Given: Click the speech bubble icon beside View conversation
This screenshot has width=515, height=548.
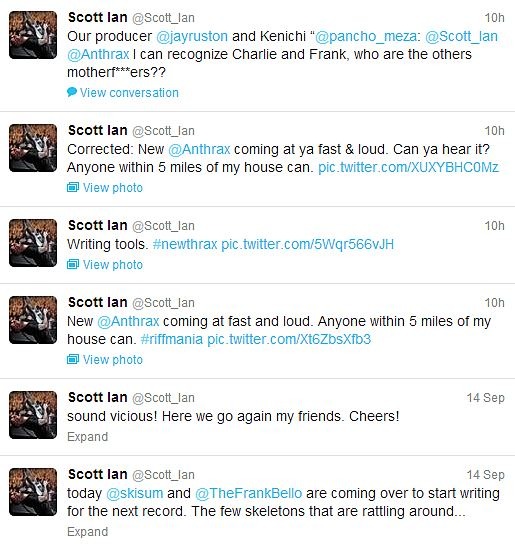Looking at the screenshot, I should pyautogui.click(x=72, y=92).
